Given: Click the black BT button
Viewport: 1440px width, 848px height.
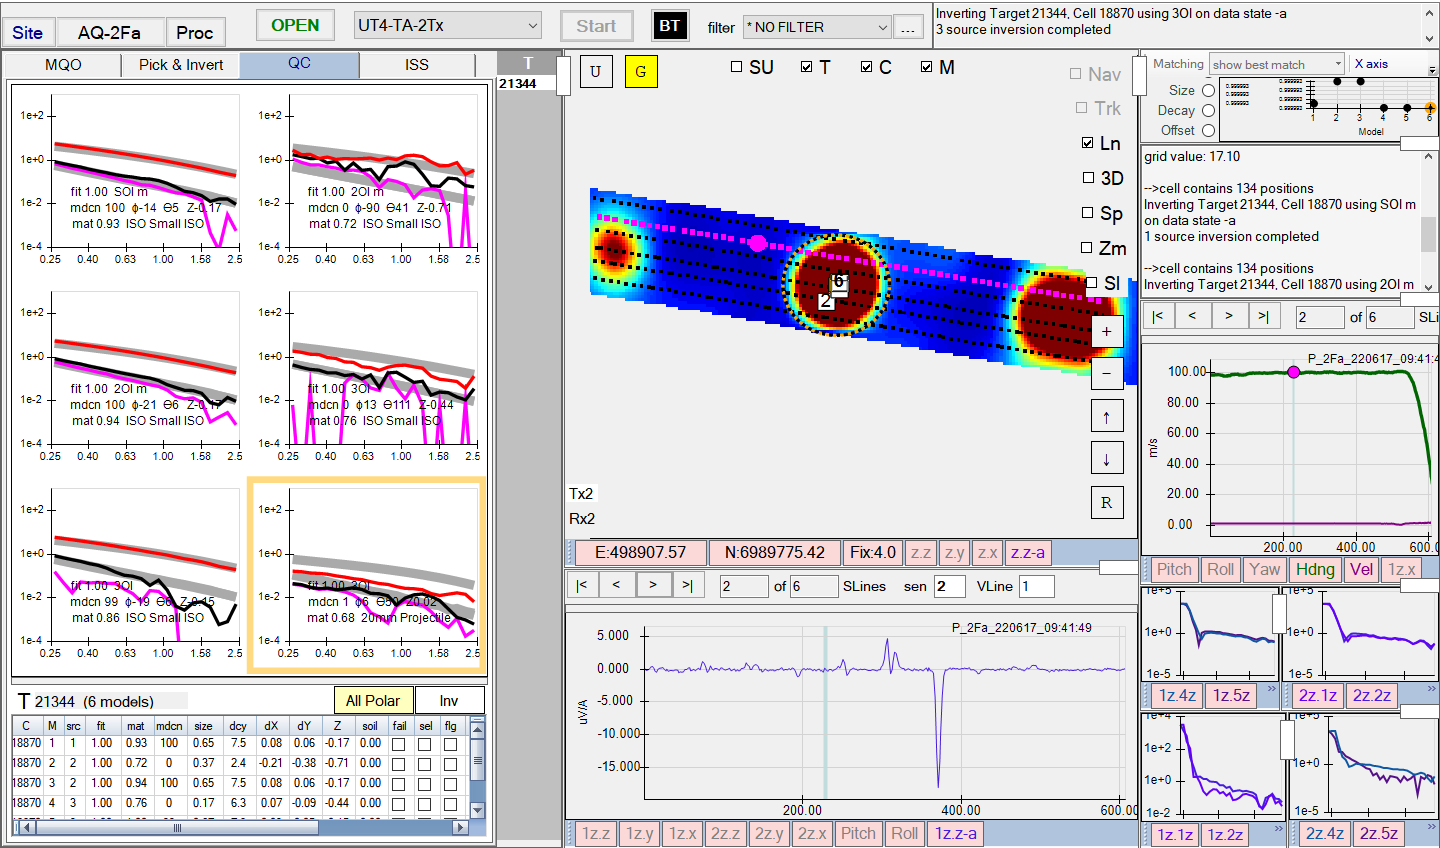Looking at the screenshot, I should click(x=670, y=26).
